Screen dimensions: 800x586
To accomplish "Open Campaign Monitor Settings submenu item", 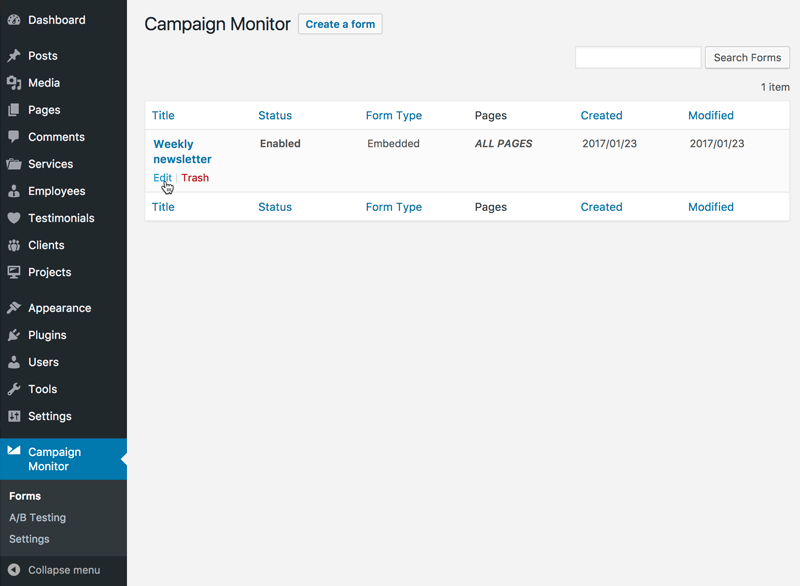I will click(x=29, y=539).
